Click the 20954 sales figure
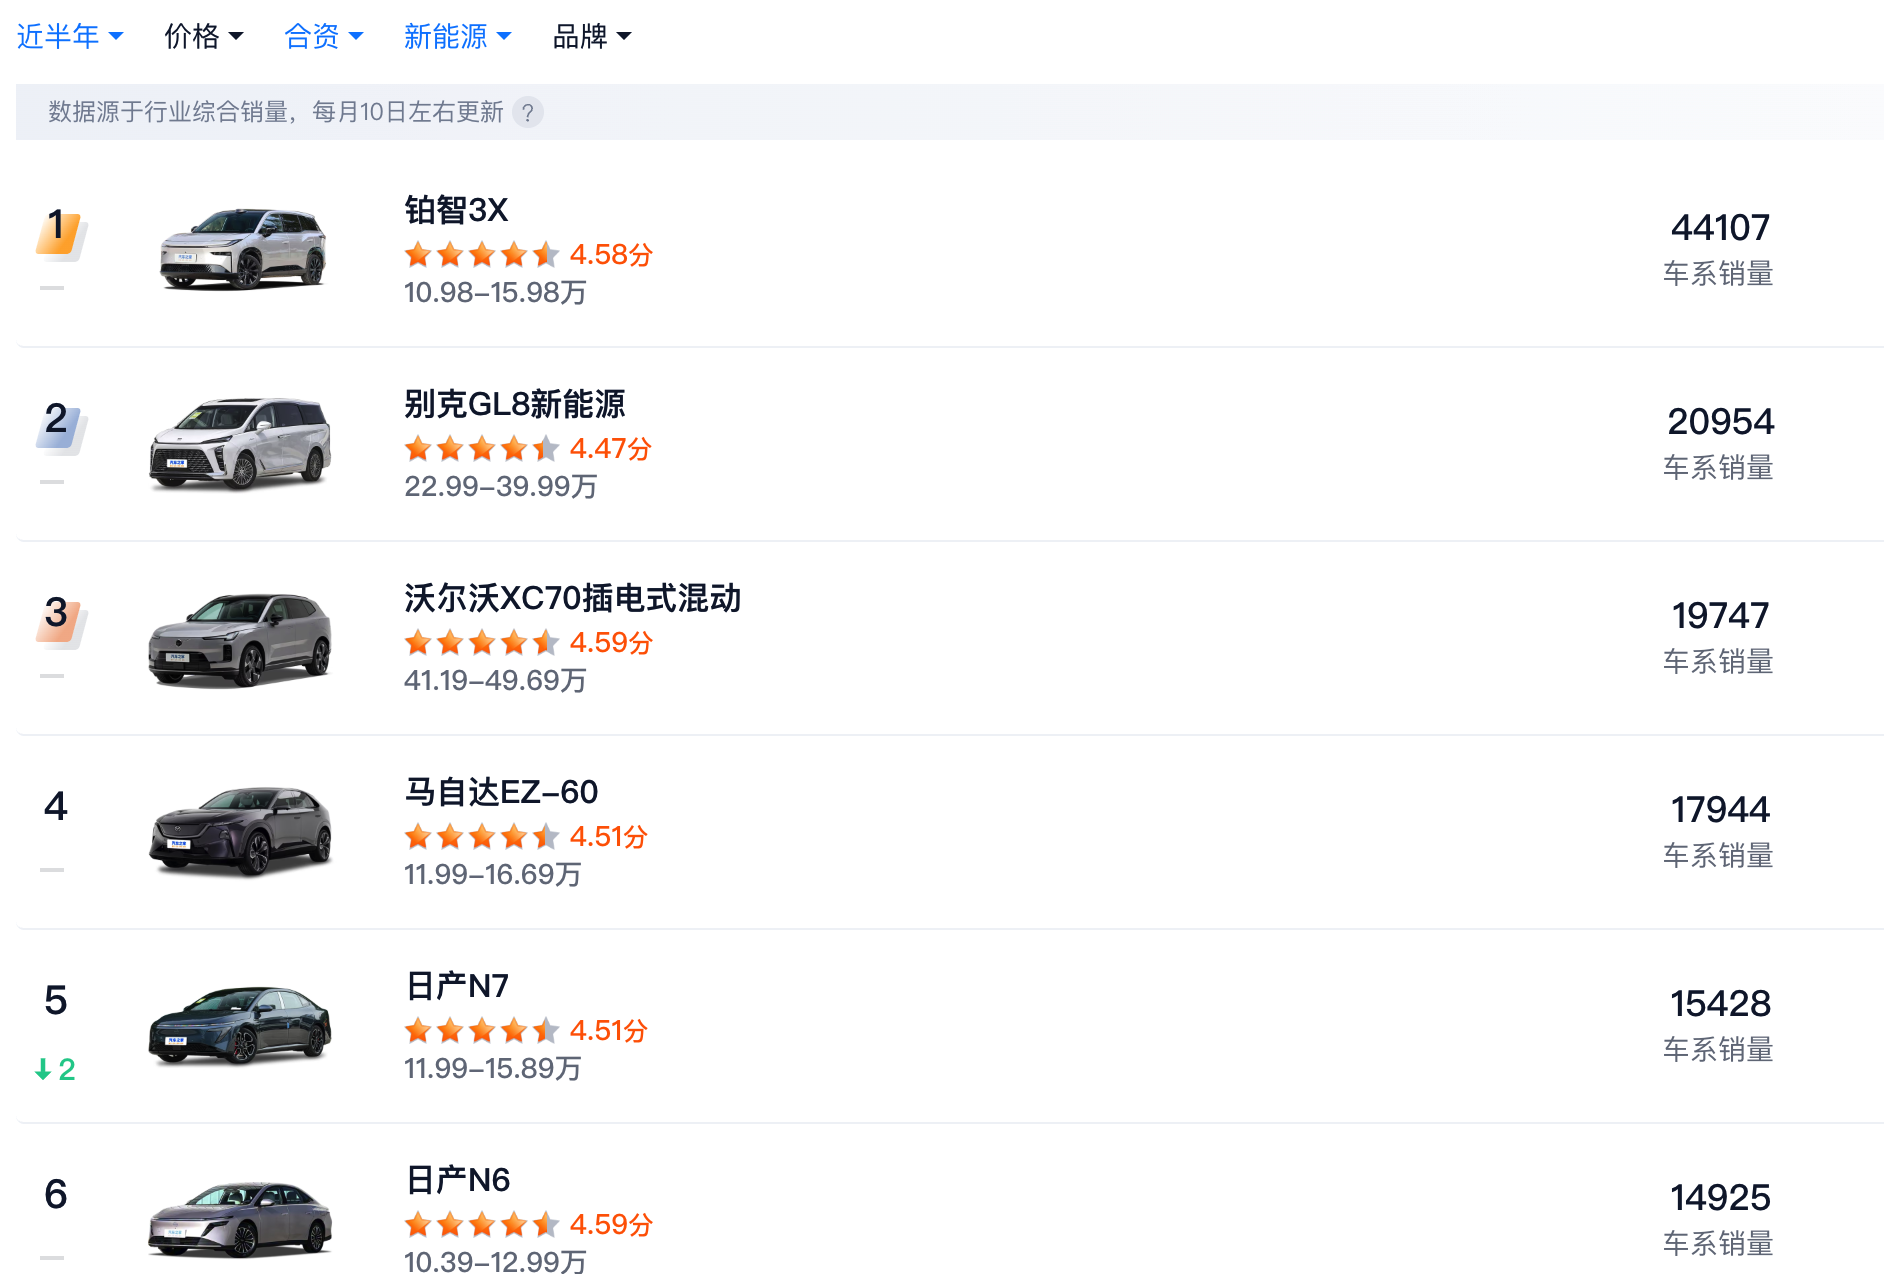Screen dimensions: 1884x1274 pos(1720,422)
